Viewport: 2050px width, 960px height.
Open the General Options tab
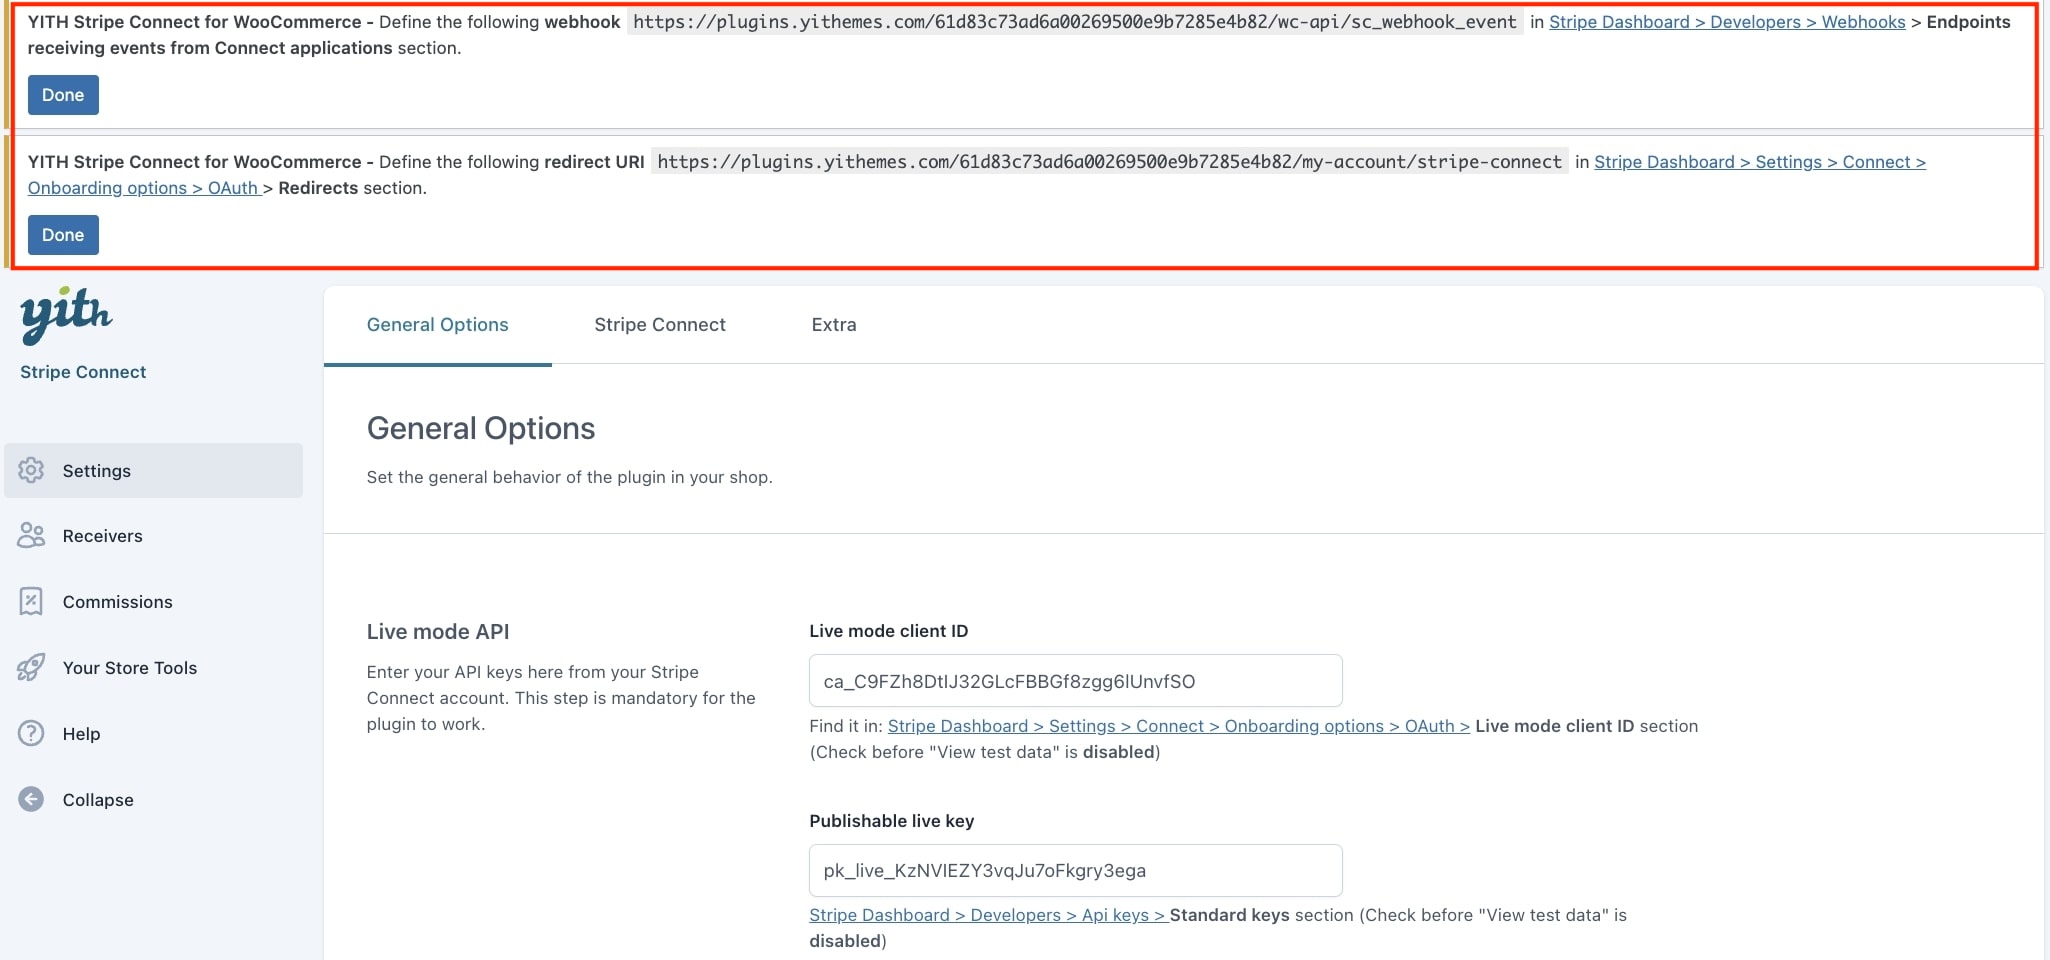437,325
